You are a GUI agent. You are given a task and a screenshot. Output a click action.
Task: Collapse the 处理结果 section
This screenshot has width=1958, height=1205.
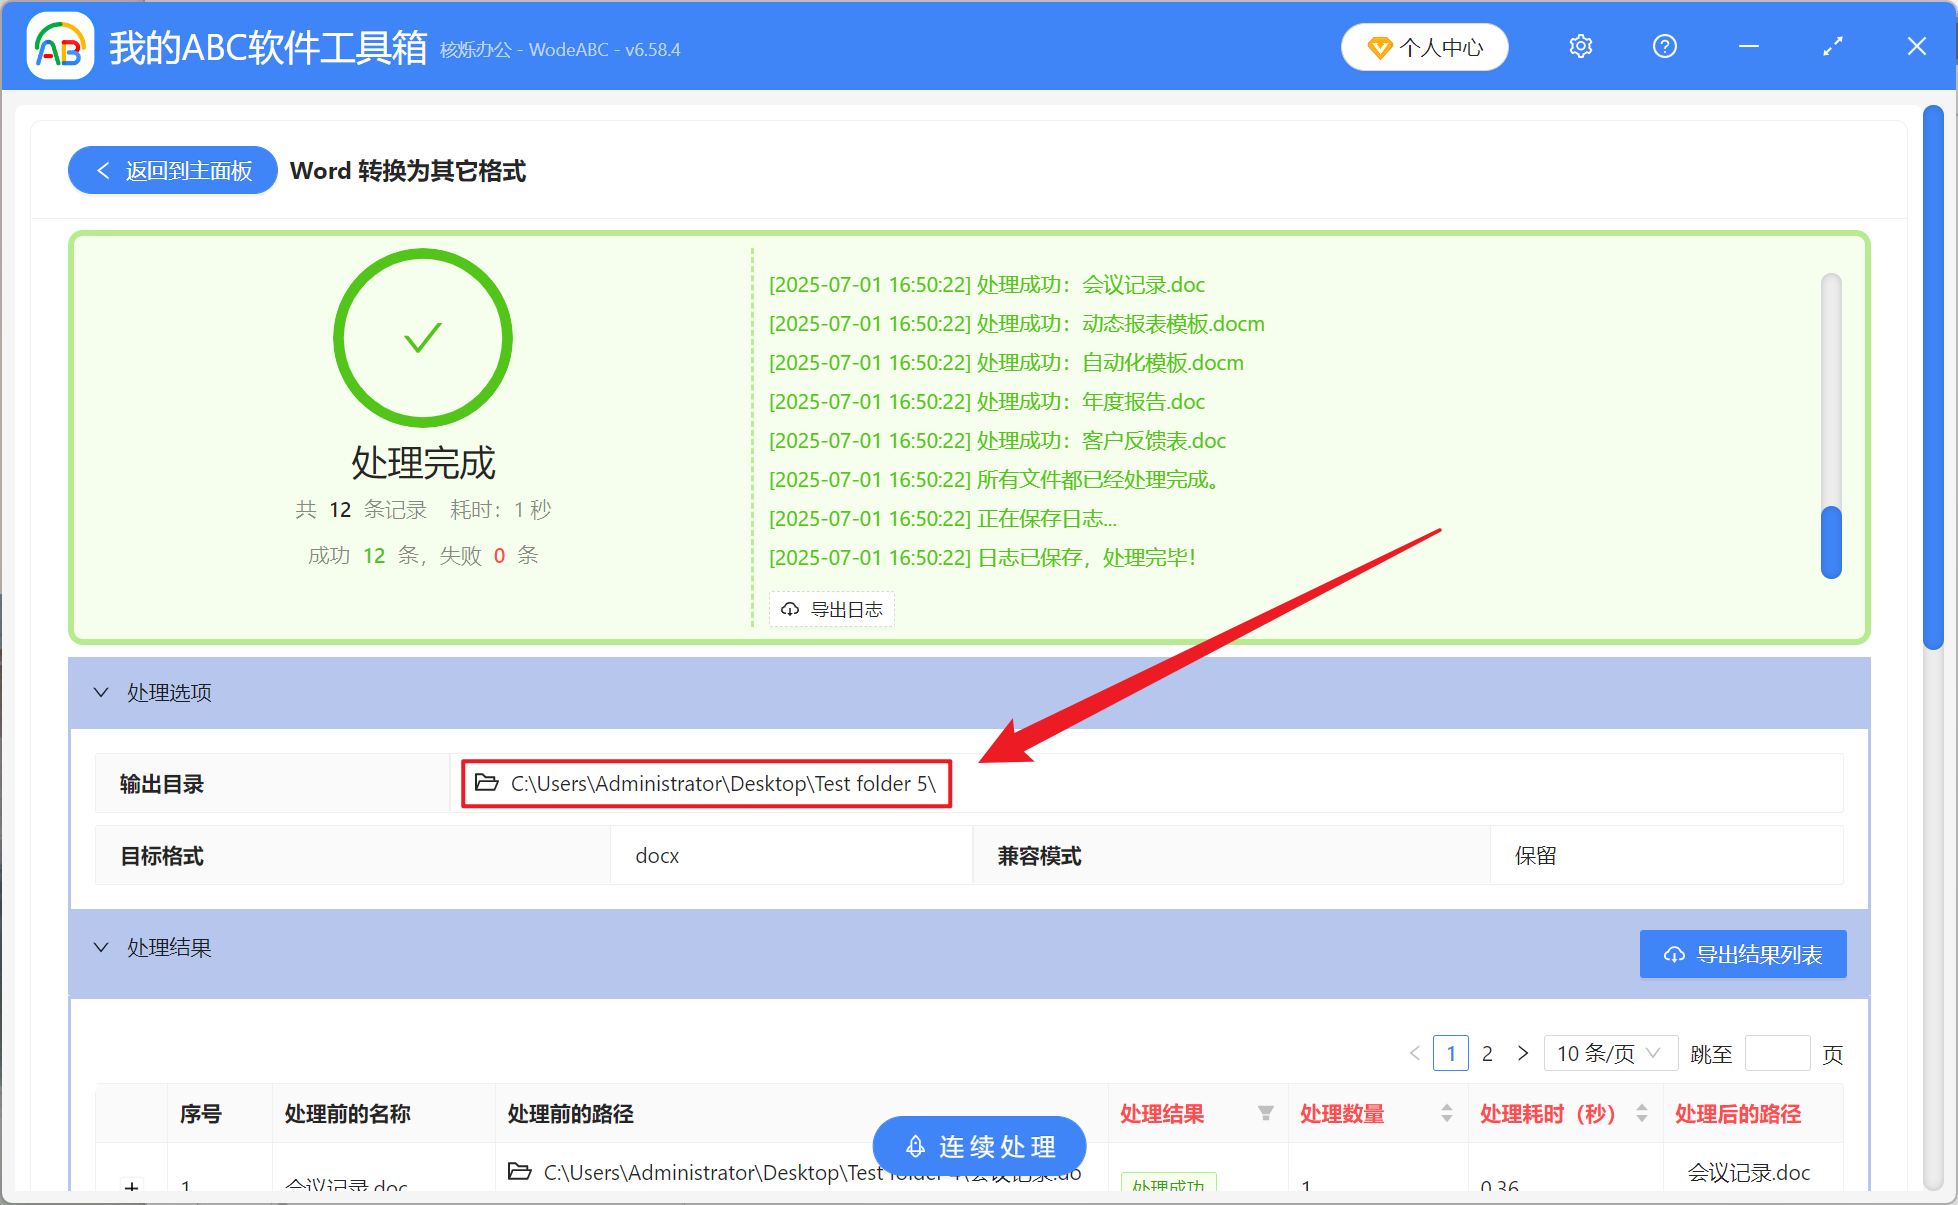click(x=100, y=947)
